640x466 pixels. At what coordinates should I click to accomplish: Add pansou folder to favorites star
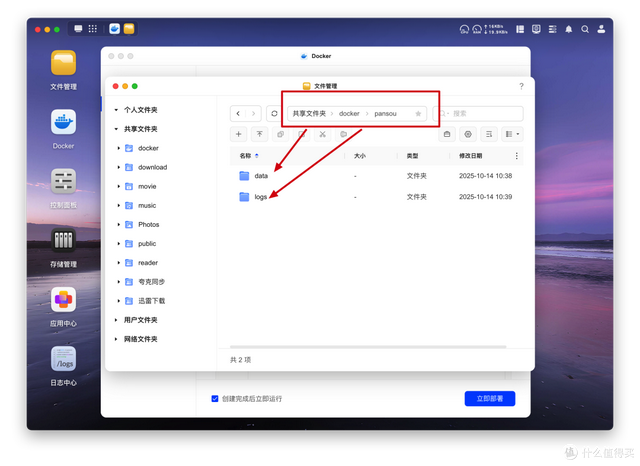pos(418,113)
